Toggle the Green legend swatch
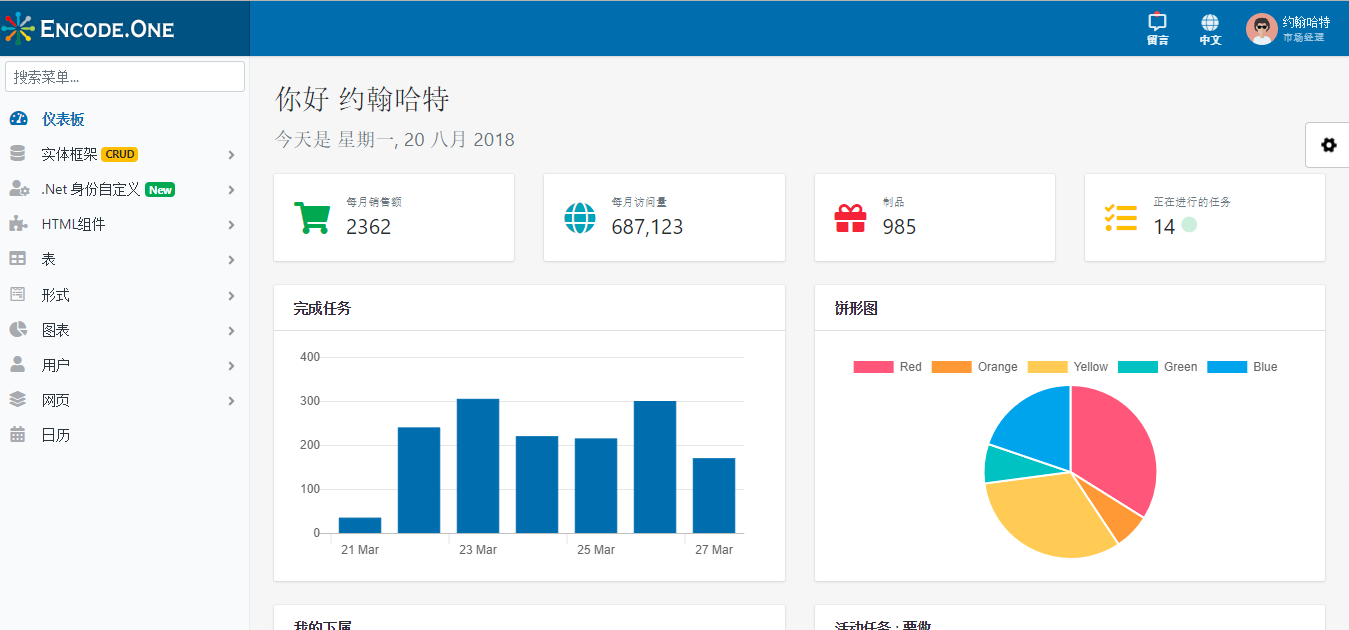The height and width of the screenshot is (630, 1349). (1137, 367)
